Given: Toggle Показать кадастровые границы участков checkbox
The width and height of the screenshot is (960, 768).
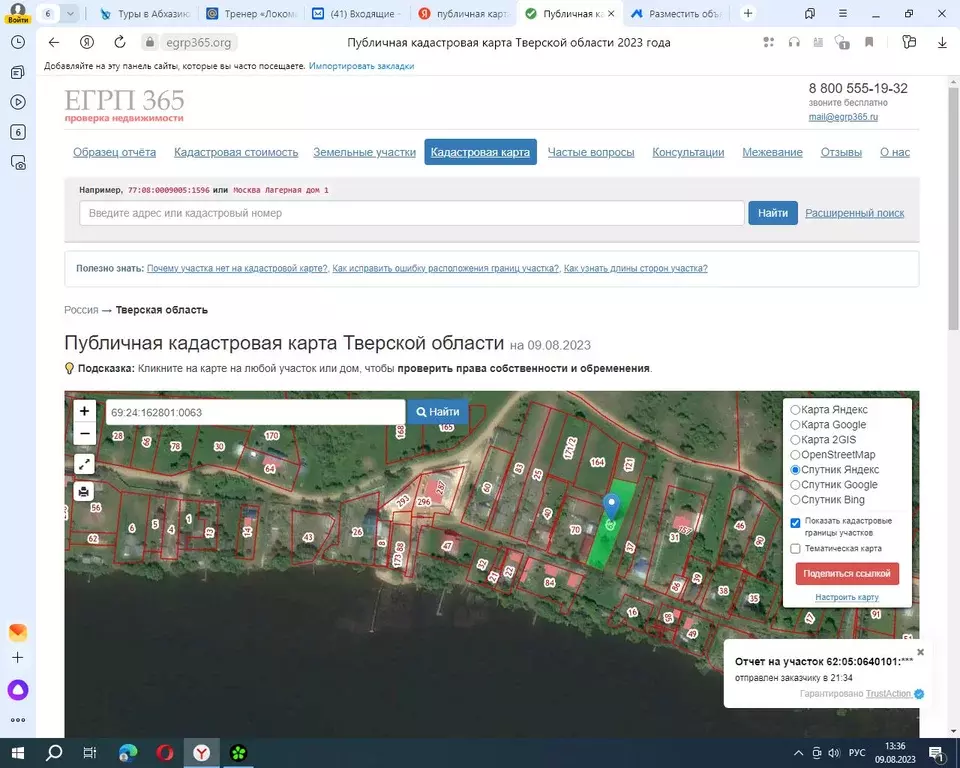Looking at the screenshot, I should click(x=796, y=522).
